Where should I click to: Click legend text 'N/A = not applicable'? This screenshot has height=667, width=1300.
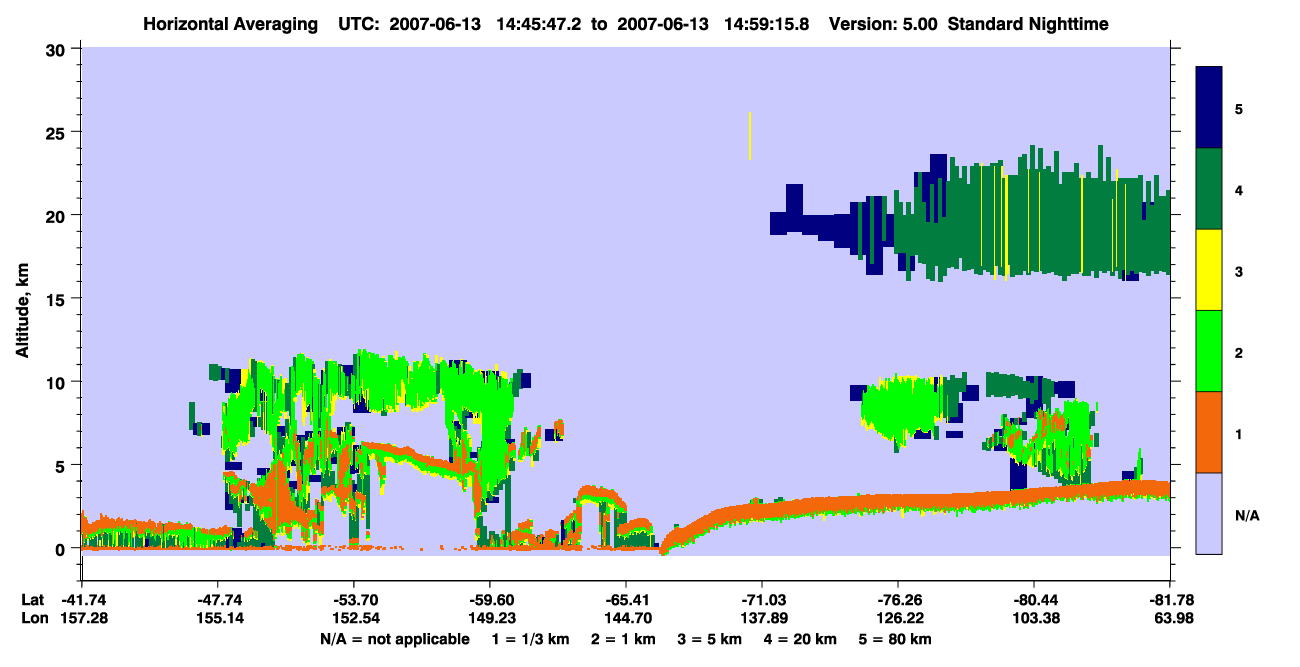click(x=394, y=639)
